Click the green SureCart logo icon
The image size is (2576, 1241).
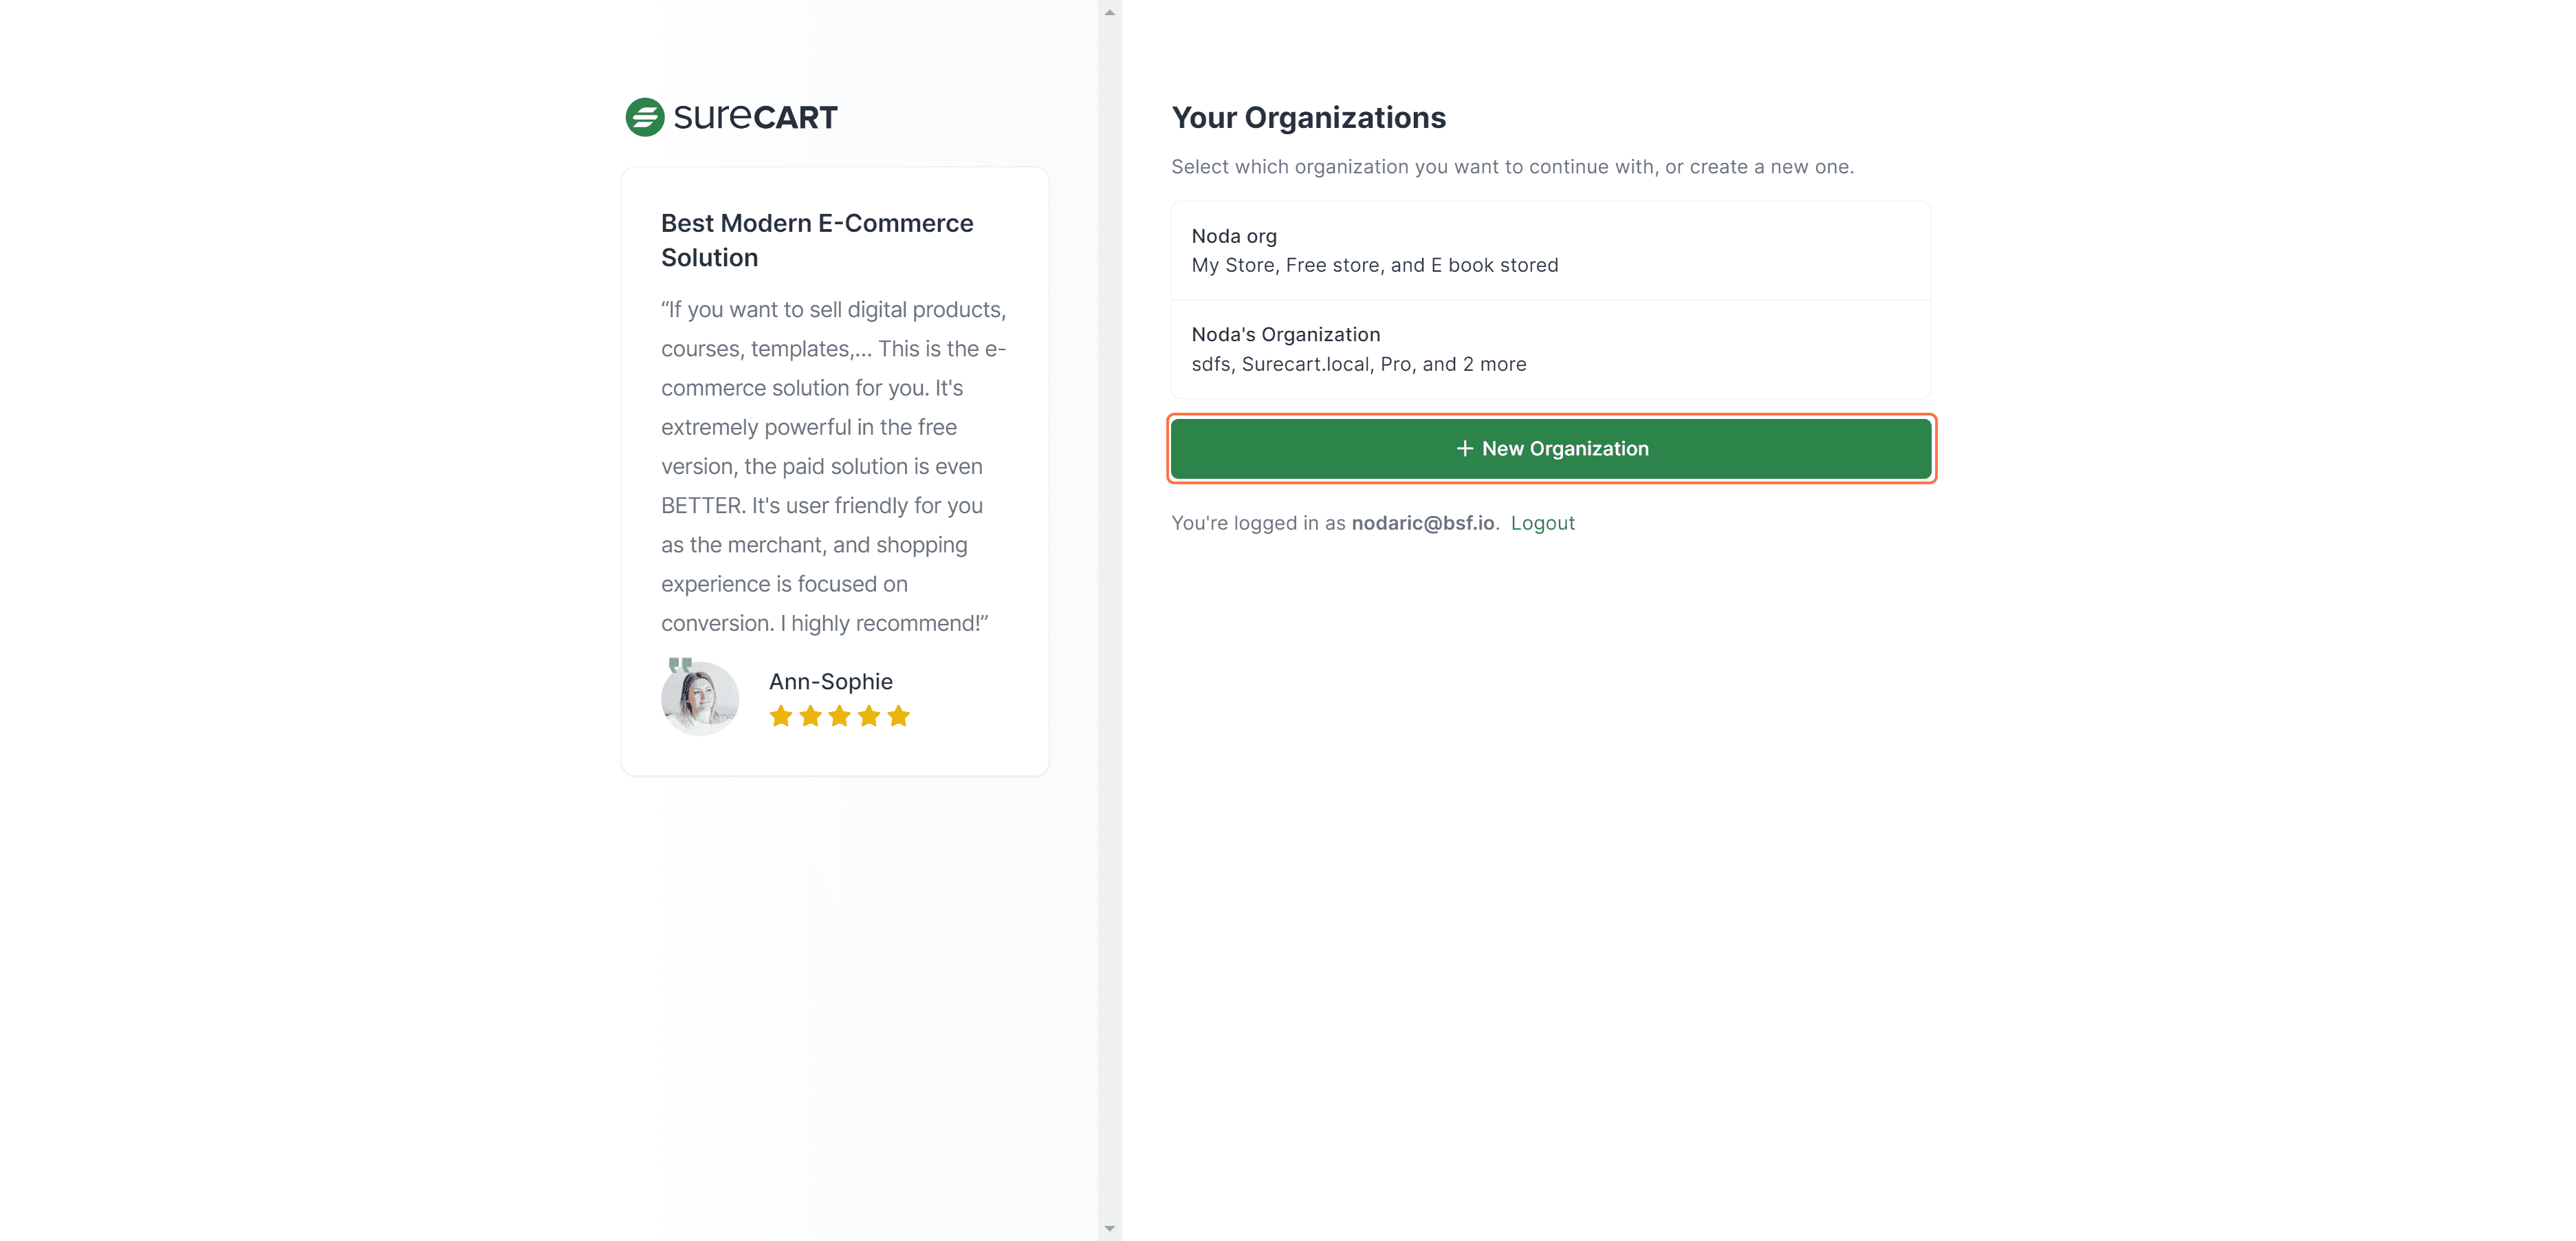point(645,117)
